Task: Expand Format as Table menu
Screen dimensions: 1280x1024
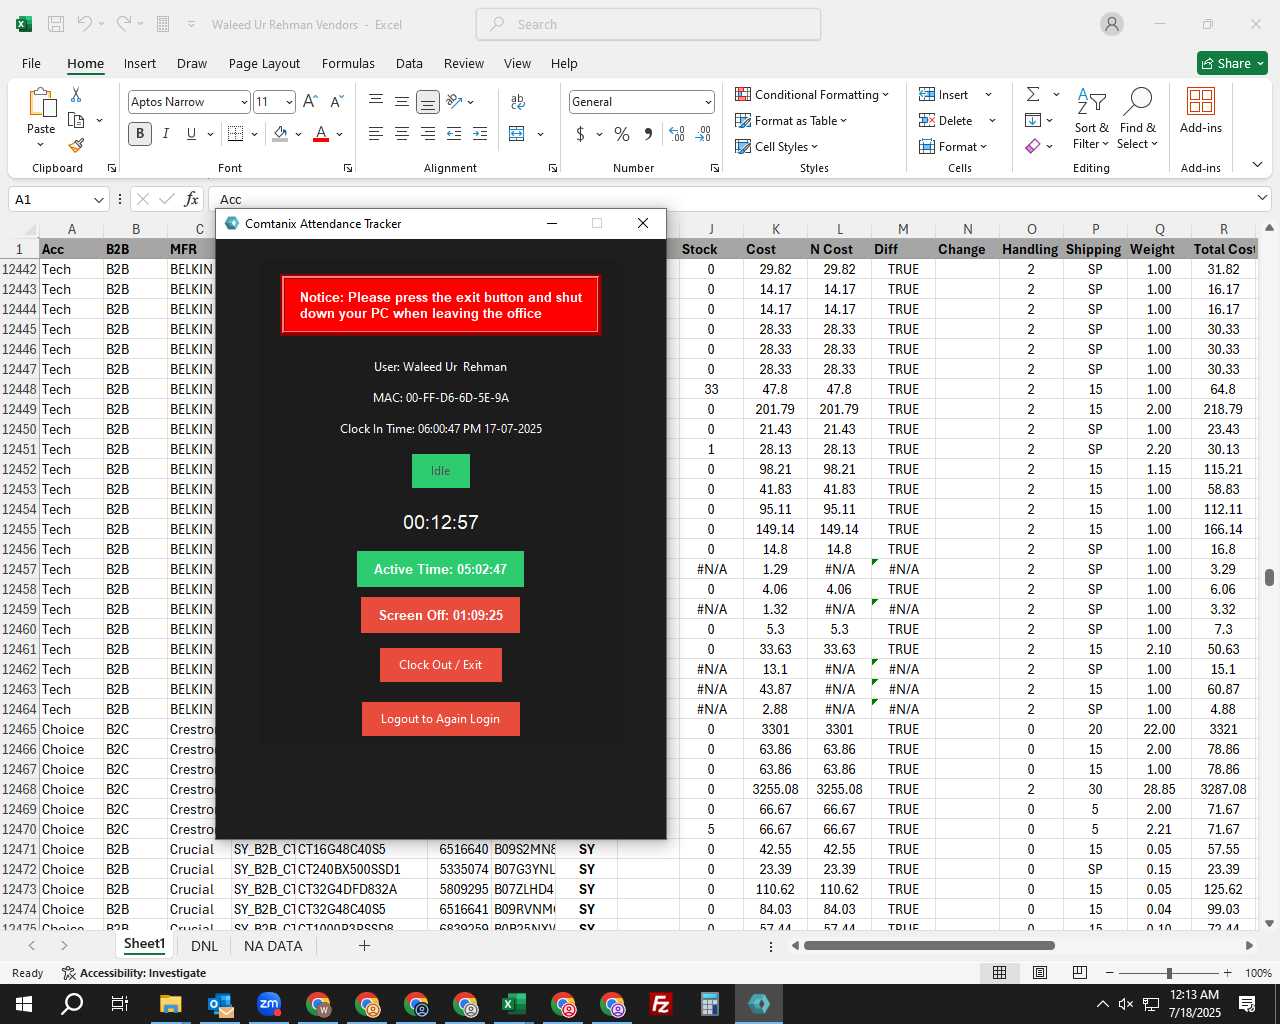Action: 791,120
